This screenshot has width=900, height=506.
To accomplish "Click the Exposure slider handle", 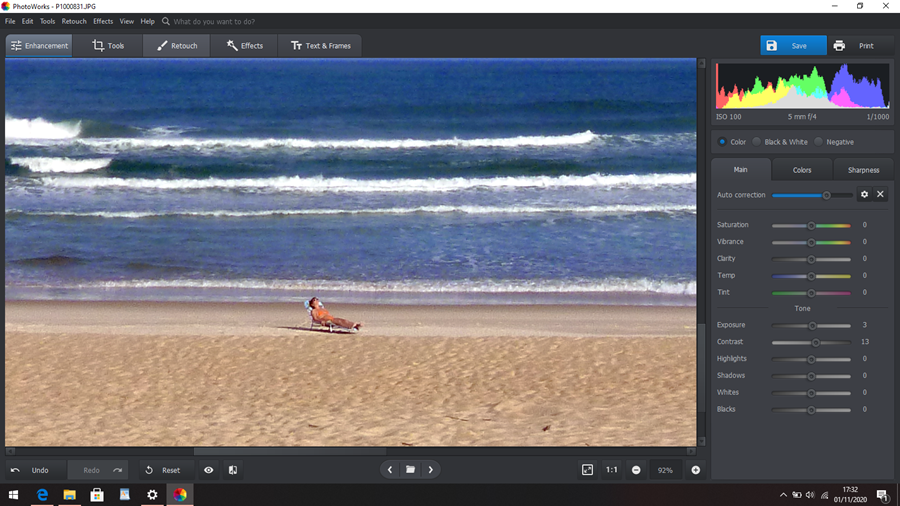I will coord(812,326).
